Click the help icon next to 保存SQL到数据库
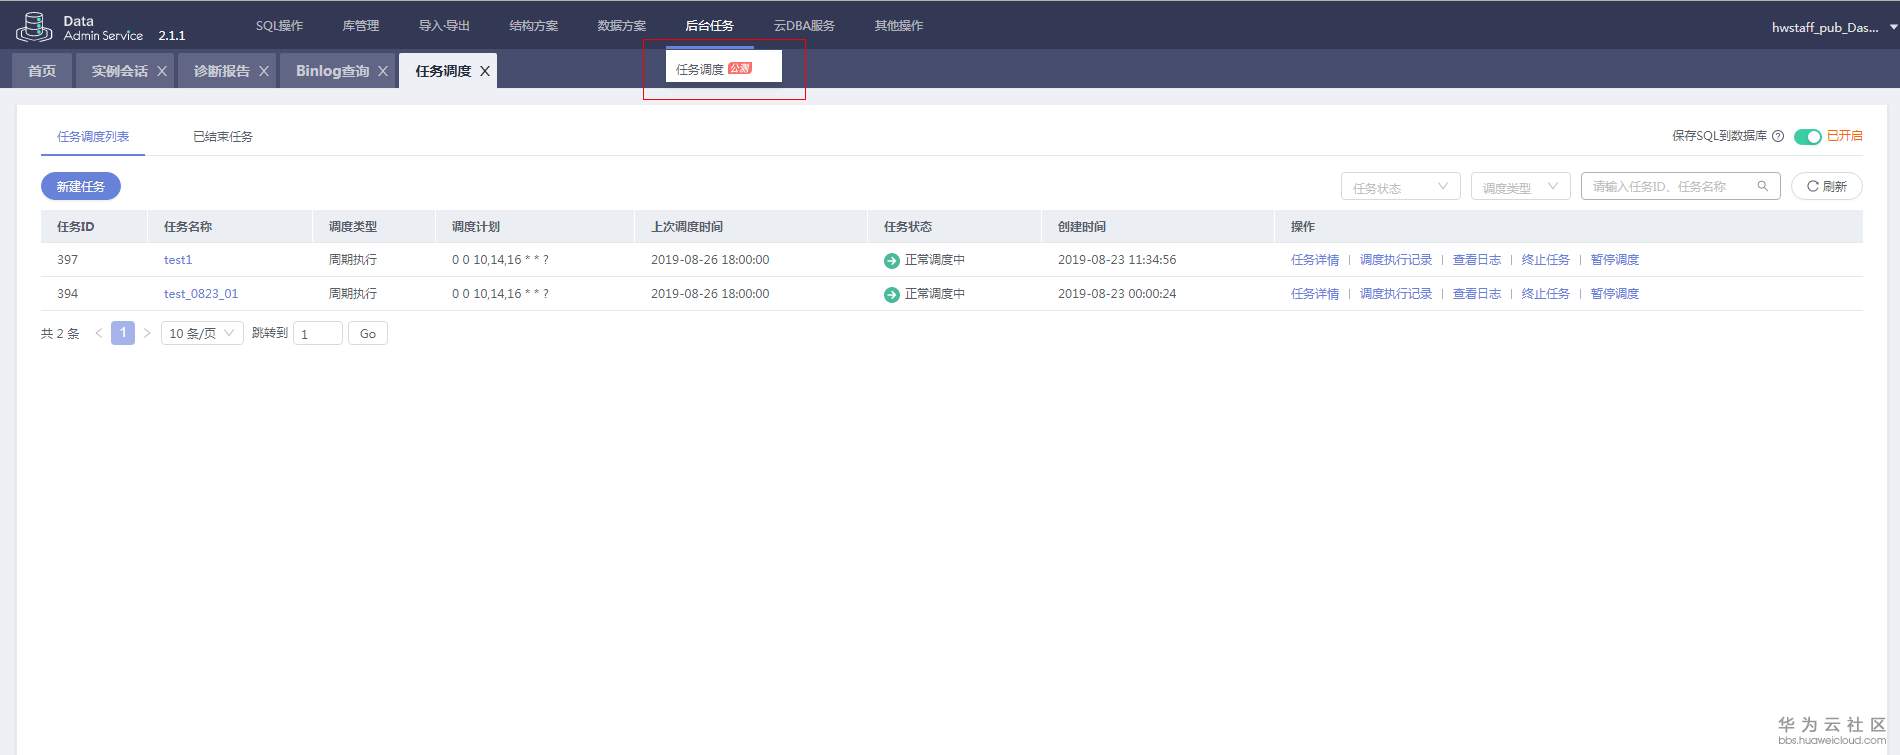This screenshot has height=755, width=1900. 1778,136
